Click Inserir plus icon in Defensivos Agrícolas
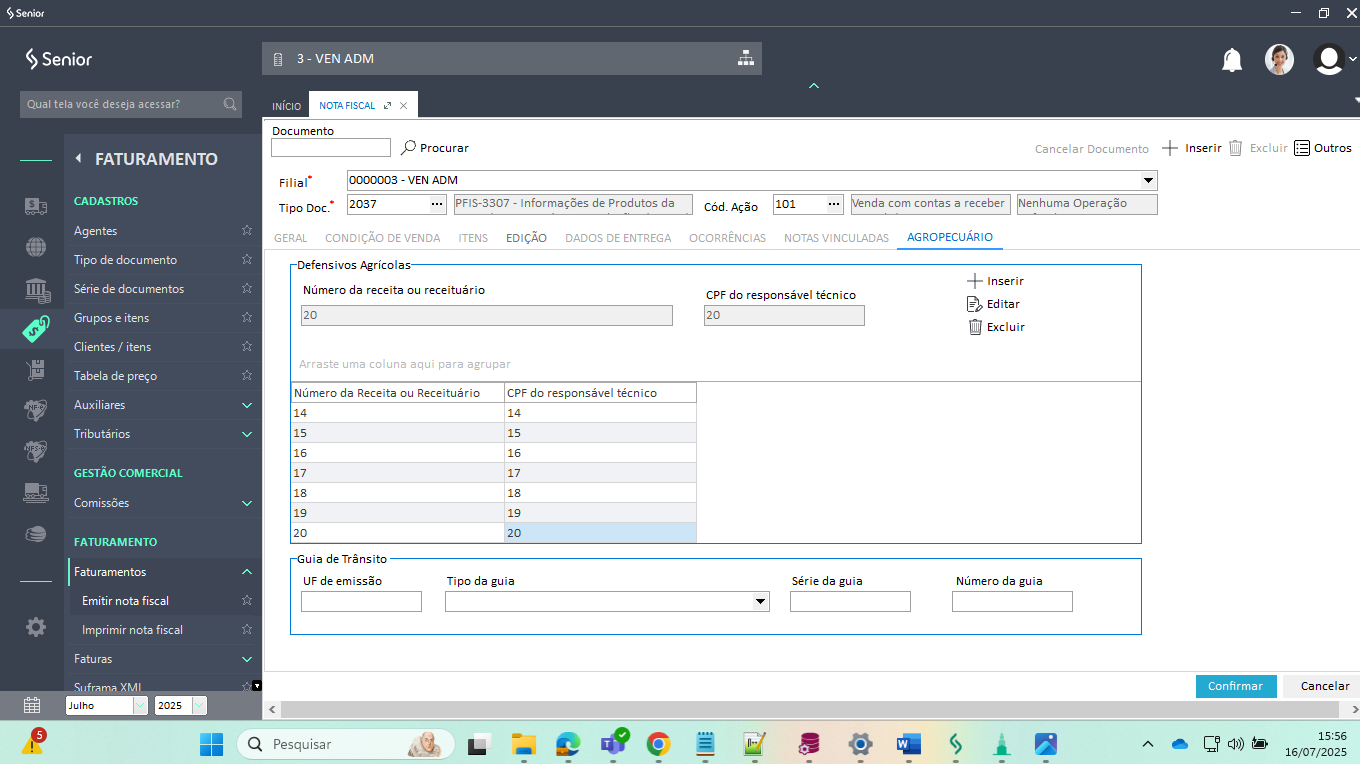The width and height of the screenshot is (1360, 764). pos(975,281)
